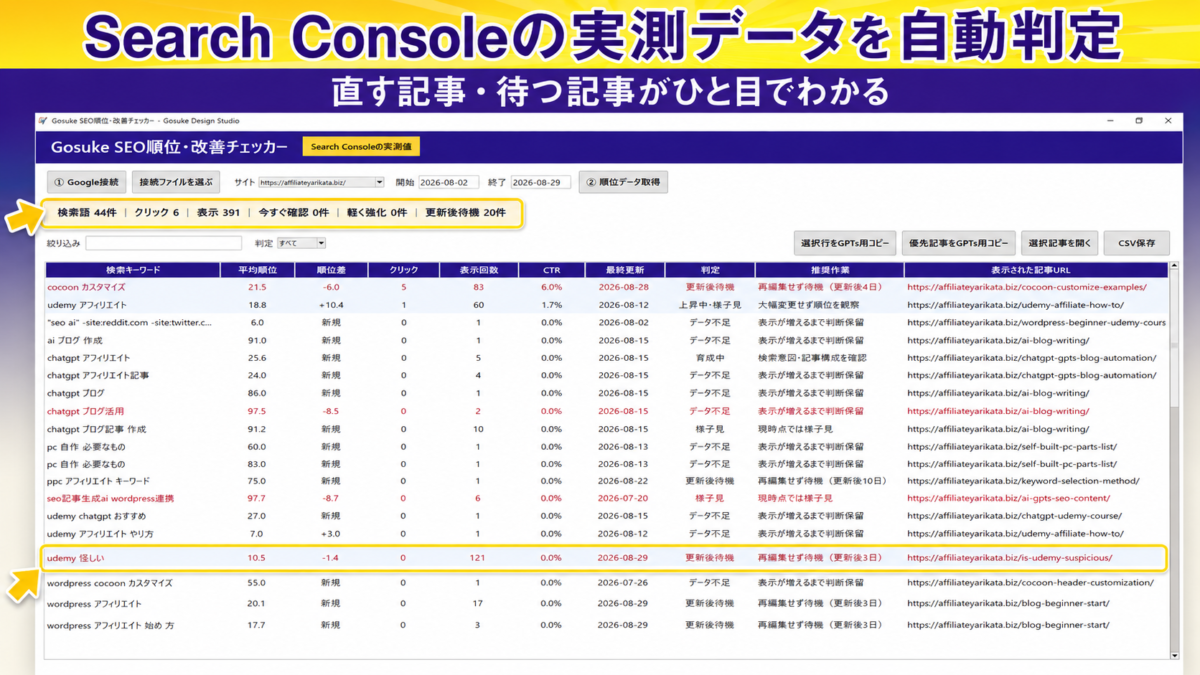Click the 終了 date field
The width and height of the screenshot is (1200, 675).
click(x=541, y=183)
